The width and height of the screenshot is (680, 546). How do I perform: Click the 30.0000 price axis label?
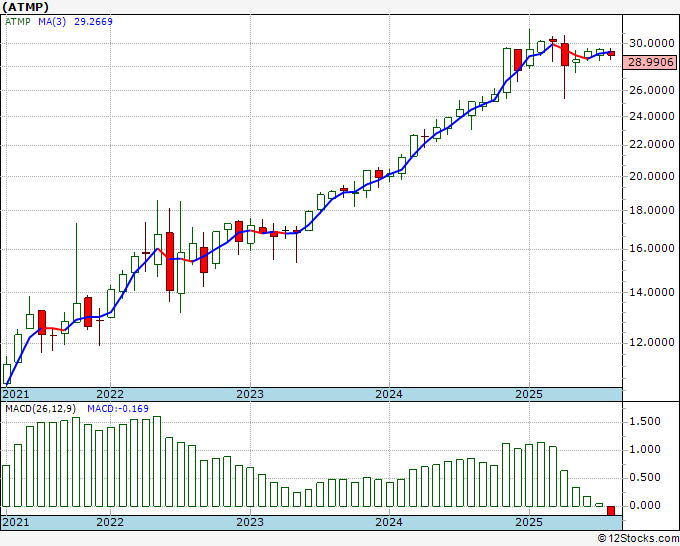652,43
